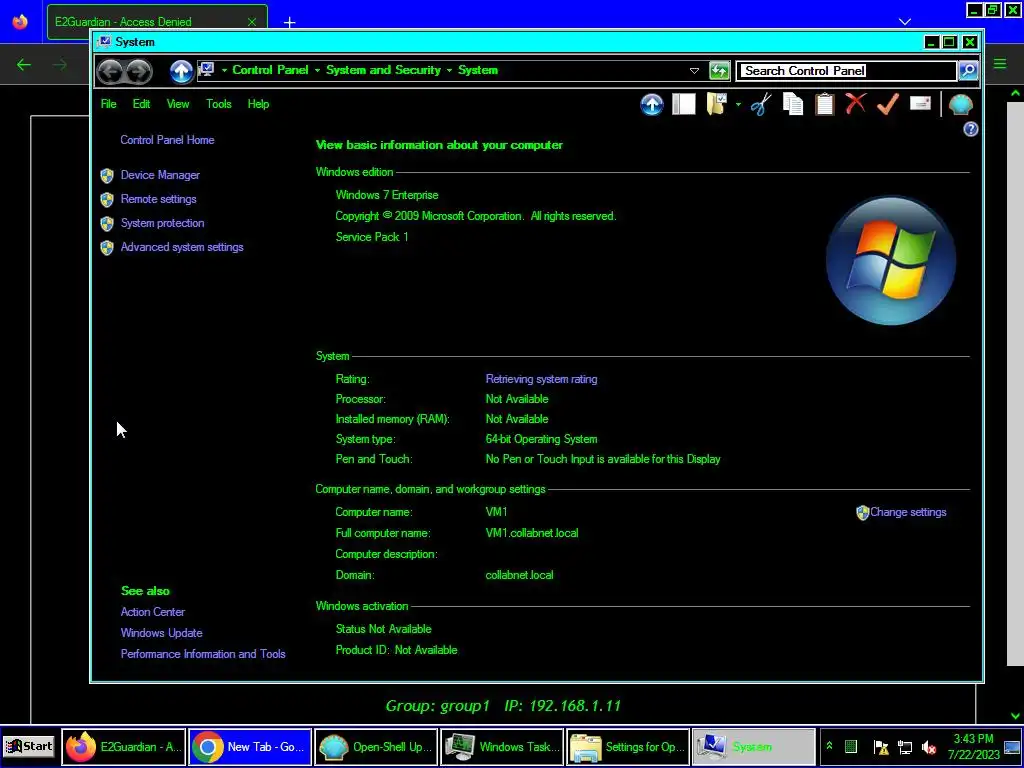Click Firefox back arrow behind System window
The height and width of the screenshot is (768, 1024).
click(x=24, y=64)
